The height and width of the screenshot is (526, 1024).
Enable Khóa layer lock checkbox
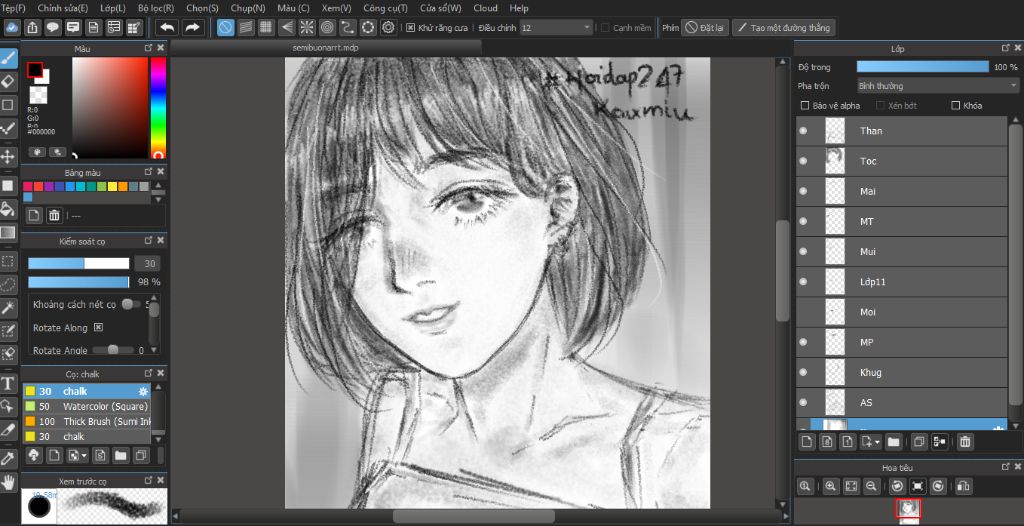(955, 105)
